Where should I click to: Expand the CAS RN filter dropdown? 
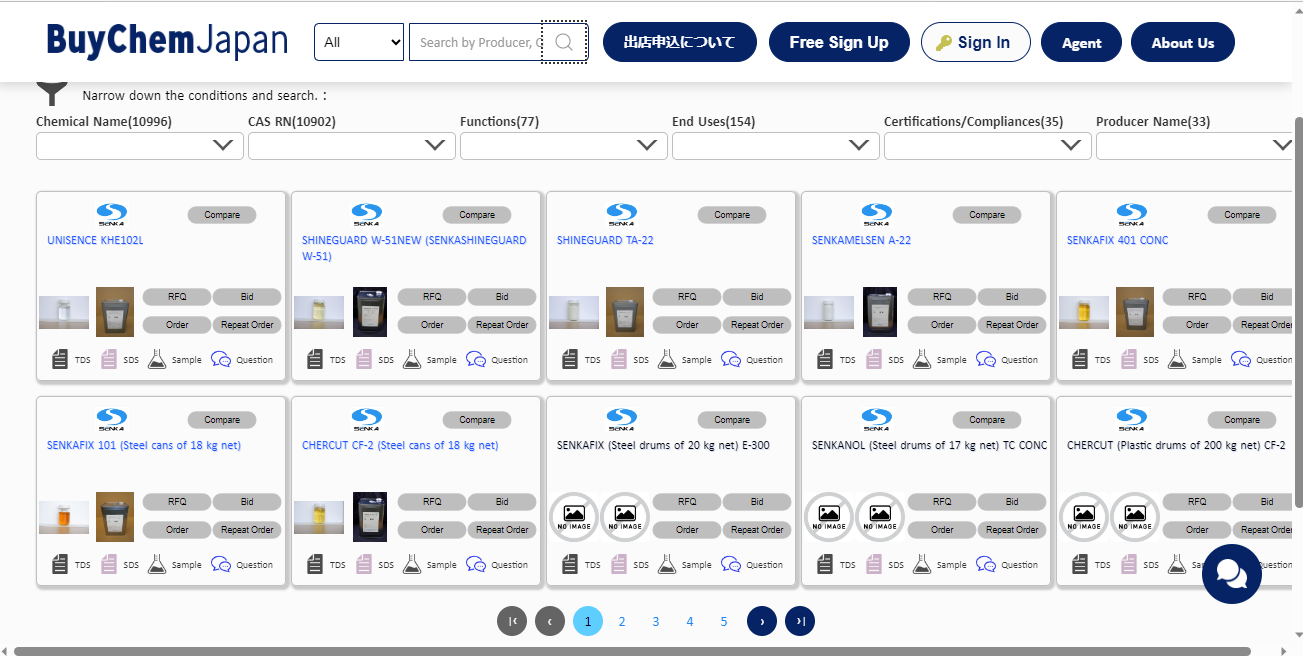click(352, 145)
